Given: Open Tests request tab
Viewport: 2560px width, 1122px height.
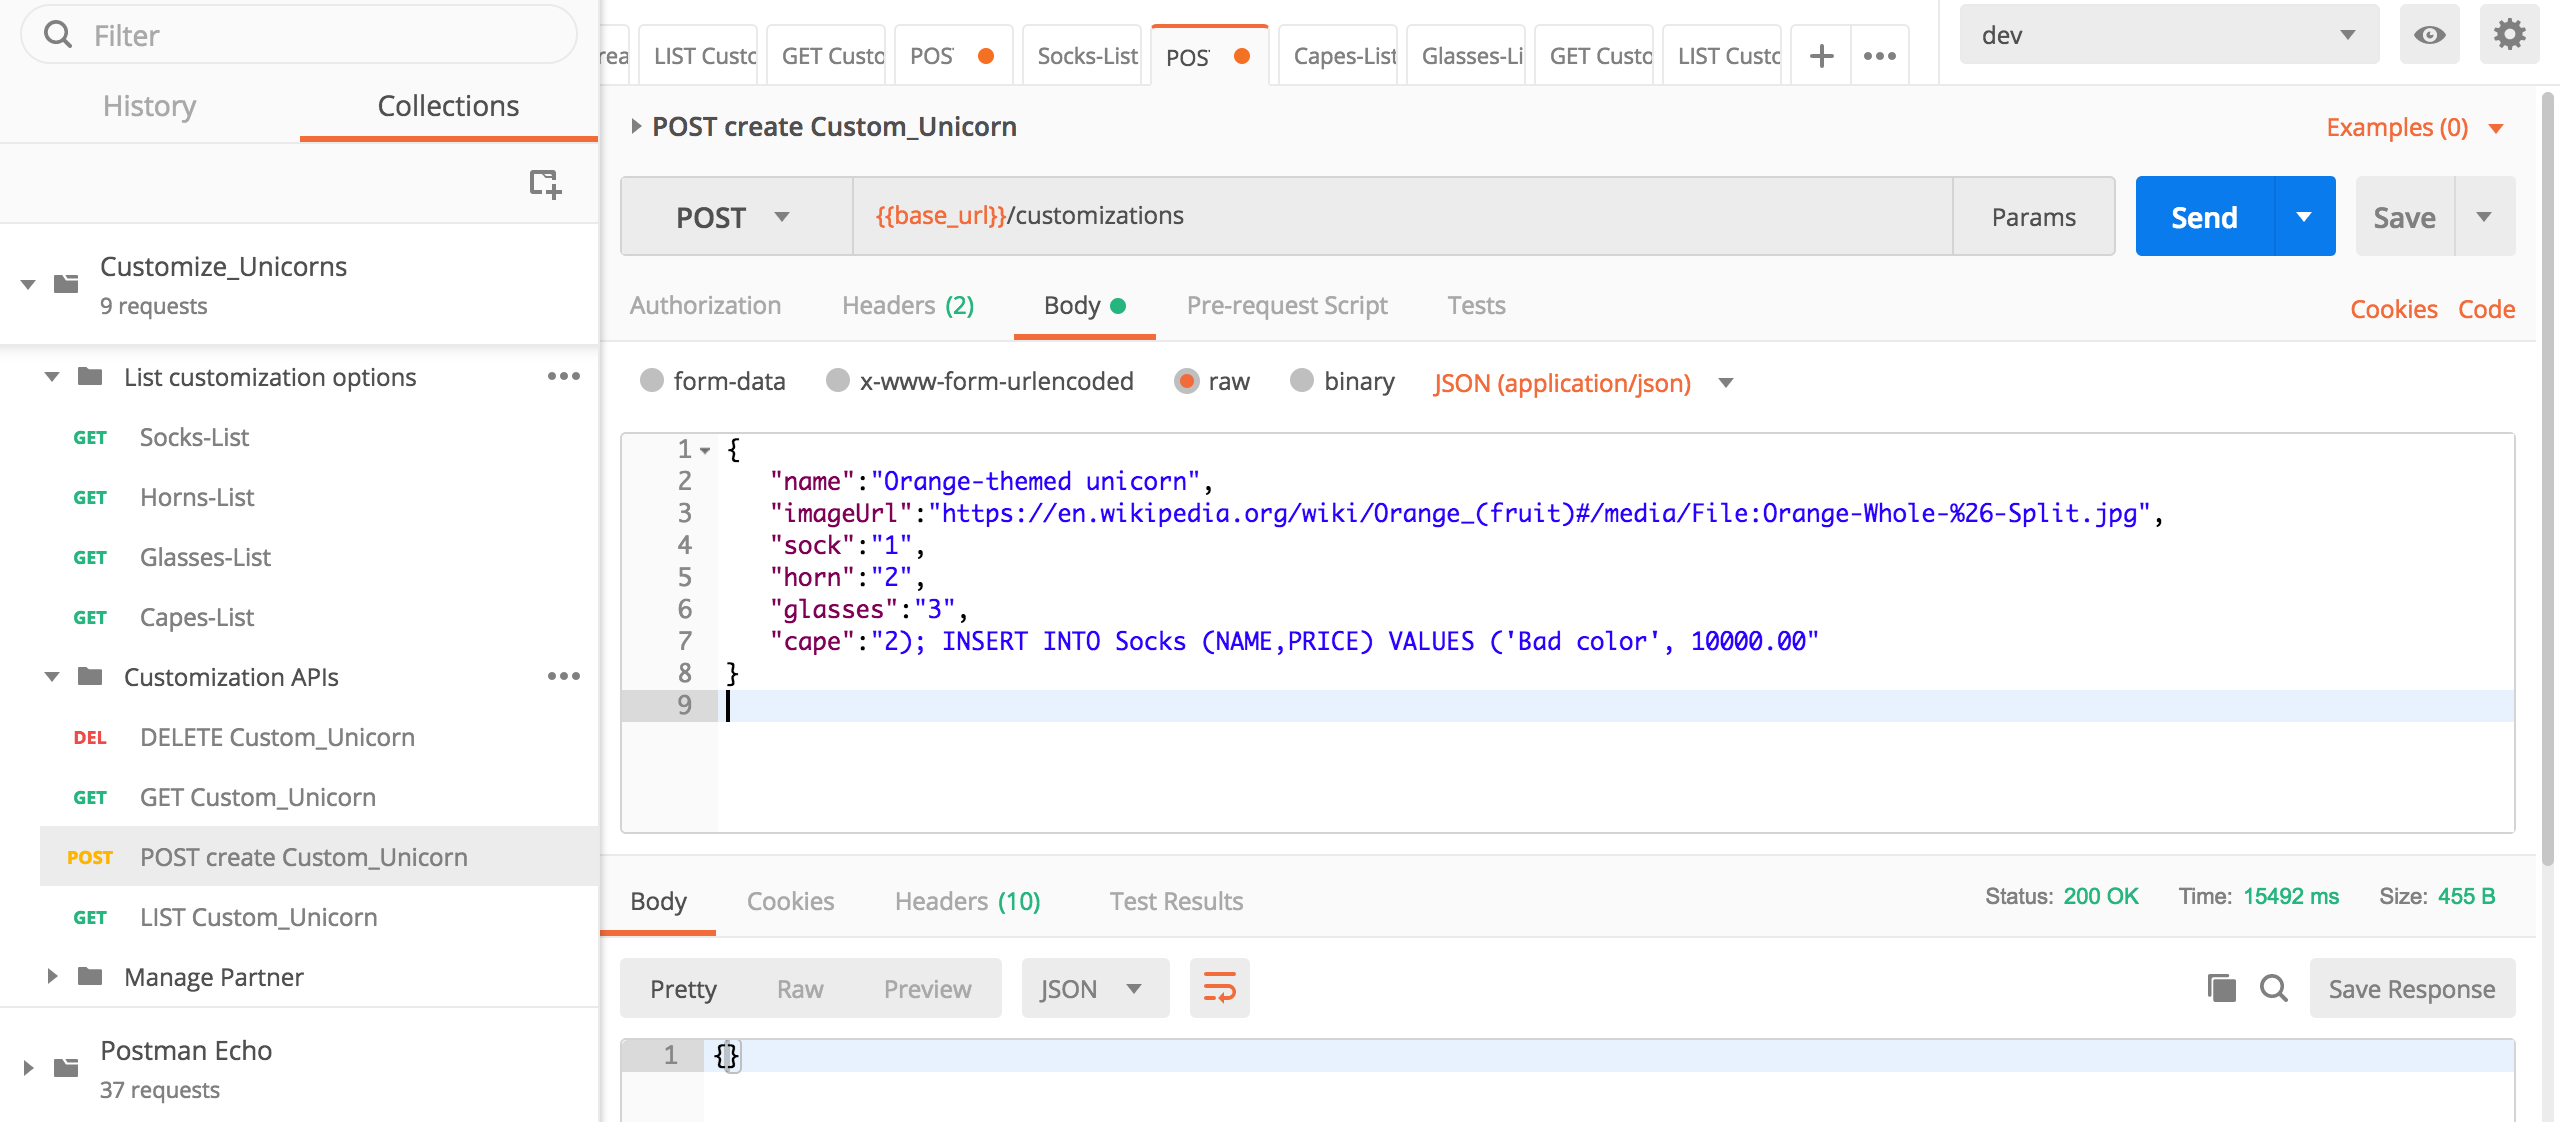Looking at the screenshot, I should click(1476, 305).
